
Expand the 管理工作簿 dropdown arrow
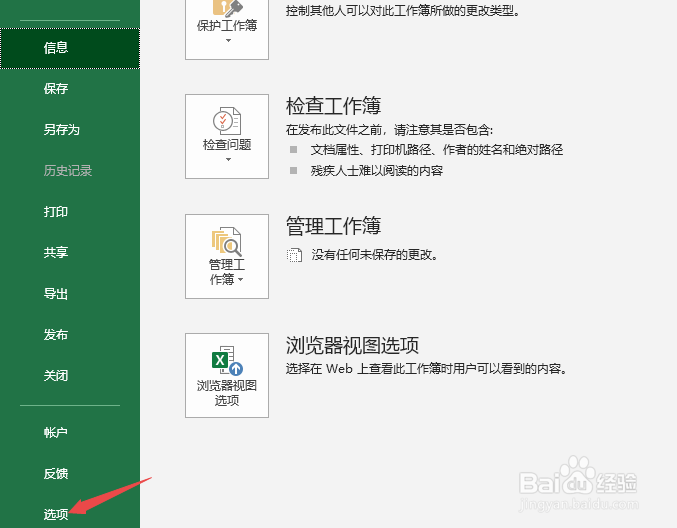click(240, 279)
